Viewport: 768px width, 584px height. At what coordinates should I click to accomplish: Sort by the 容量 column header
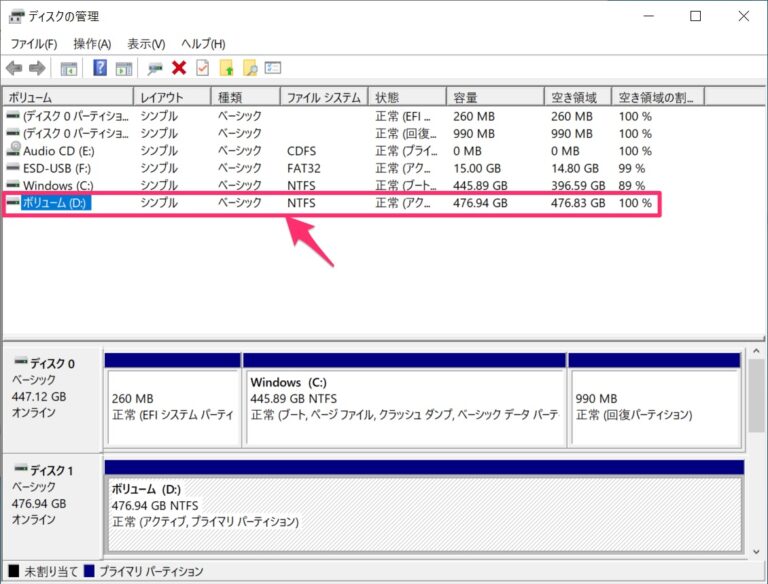496,97
